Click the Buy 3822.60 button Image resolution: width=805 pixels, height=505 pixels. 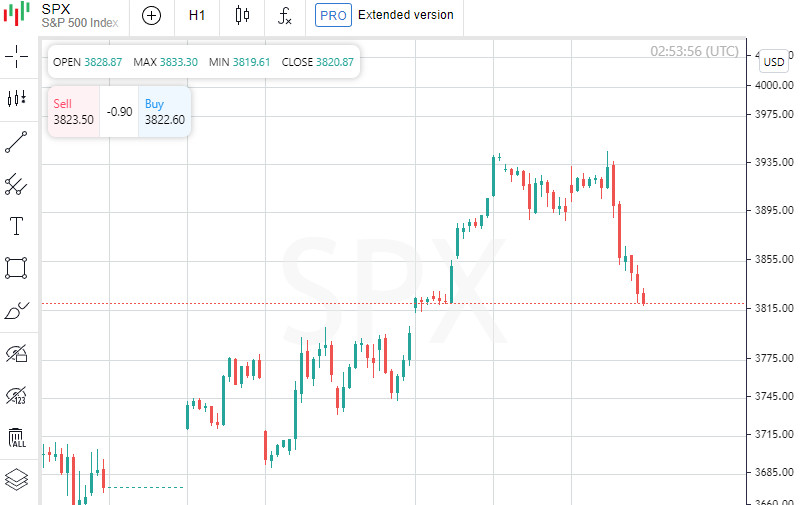coord(165,111)
